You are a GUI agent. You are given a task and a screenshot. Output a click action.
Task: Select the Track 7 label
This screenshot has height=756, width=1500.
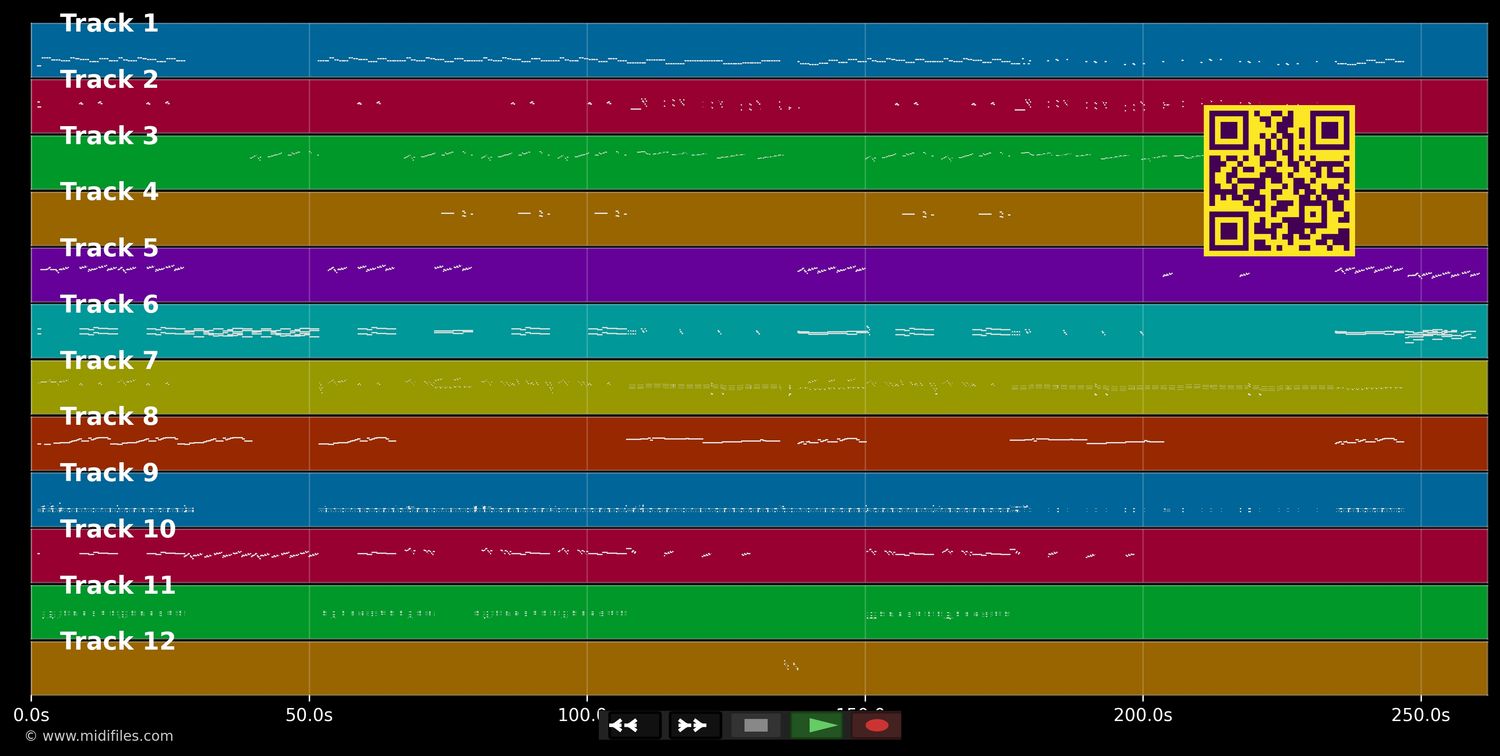click(x=109, y=361)
